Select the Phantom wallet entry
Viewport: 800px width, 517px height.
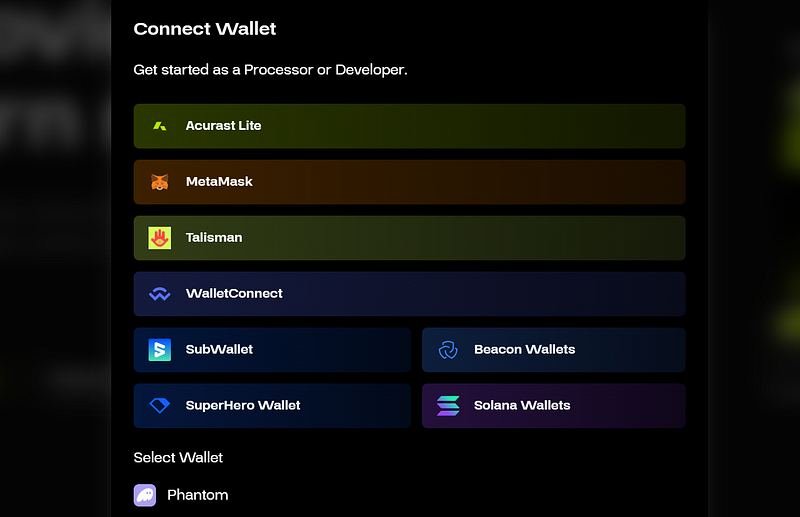(181, 495)
